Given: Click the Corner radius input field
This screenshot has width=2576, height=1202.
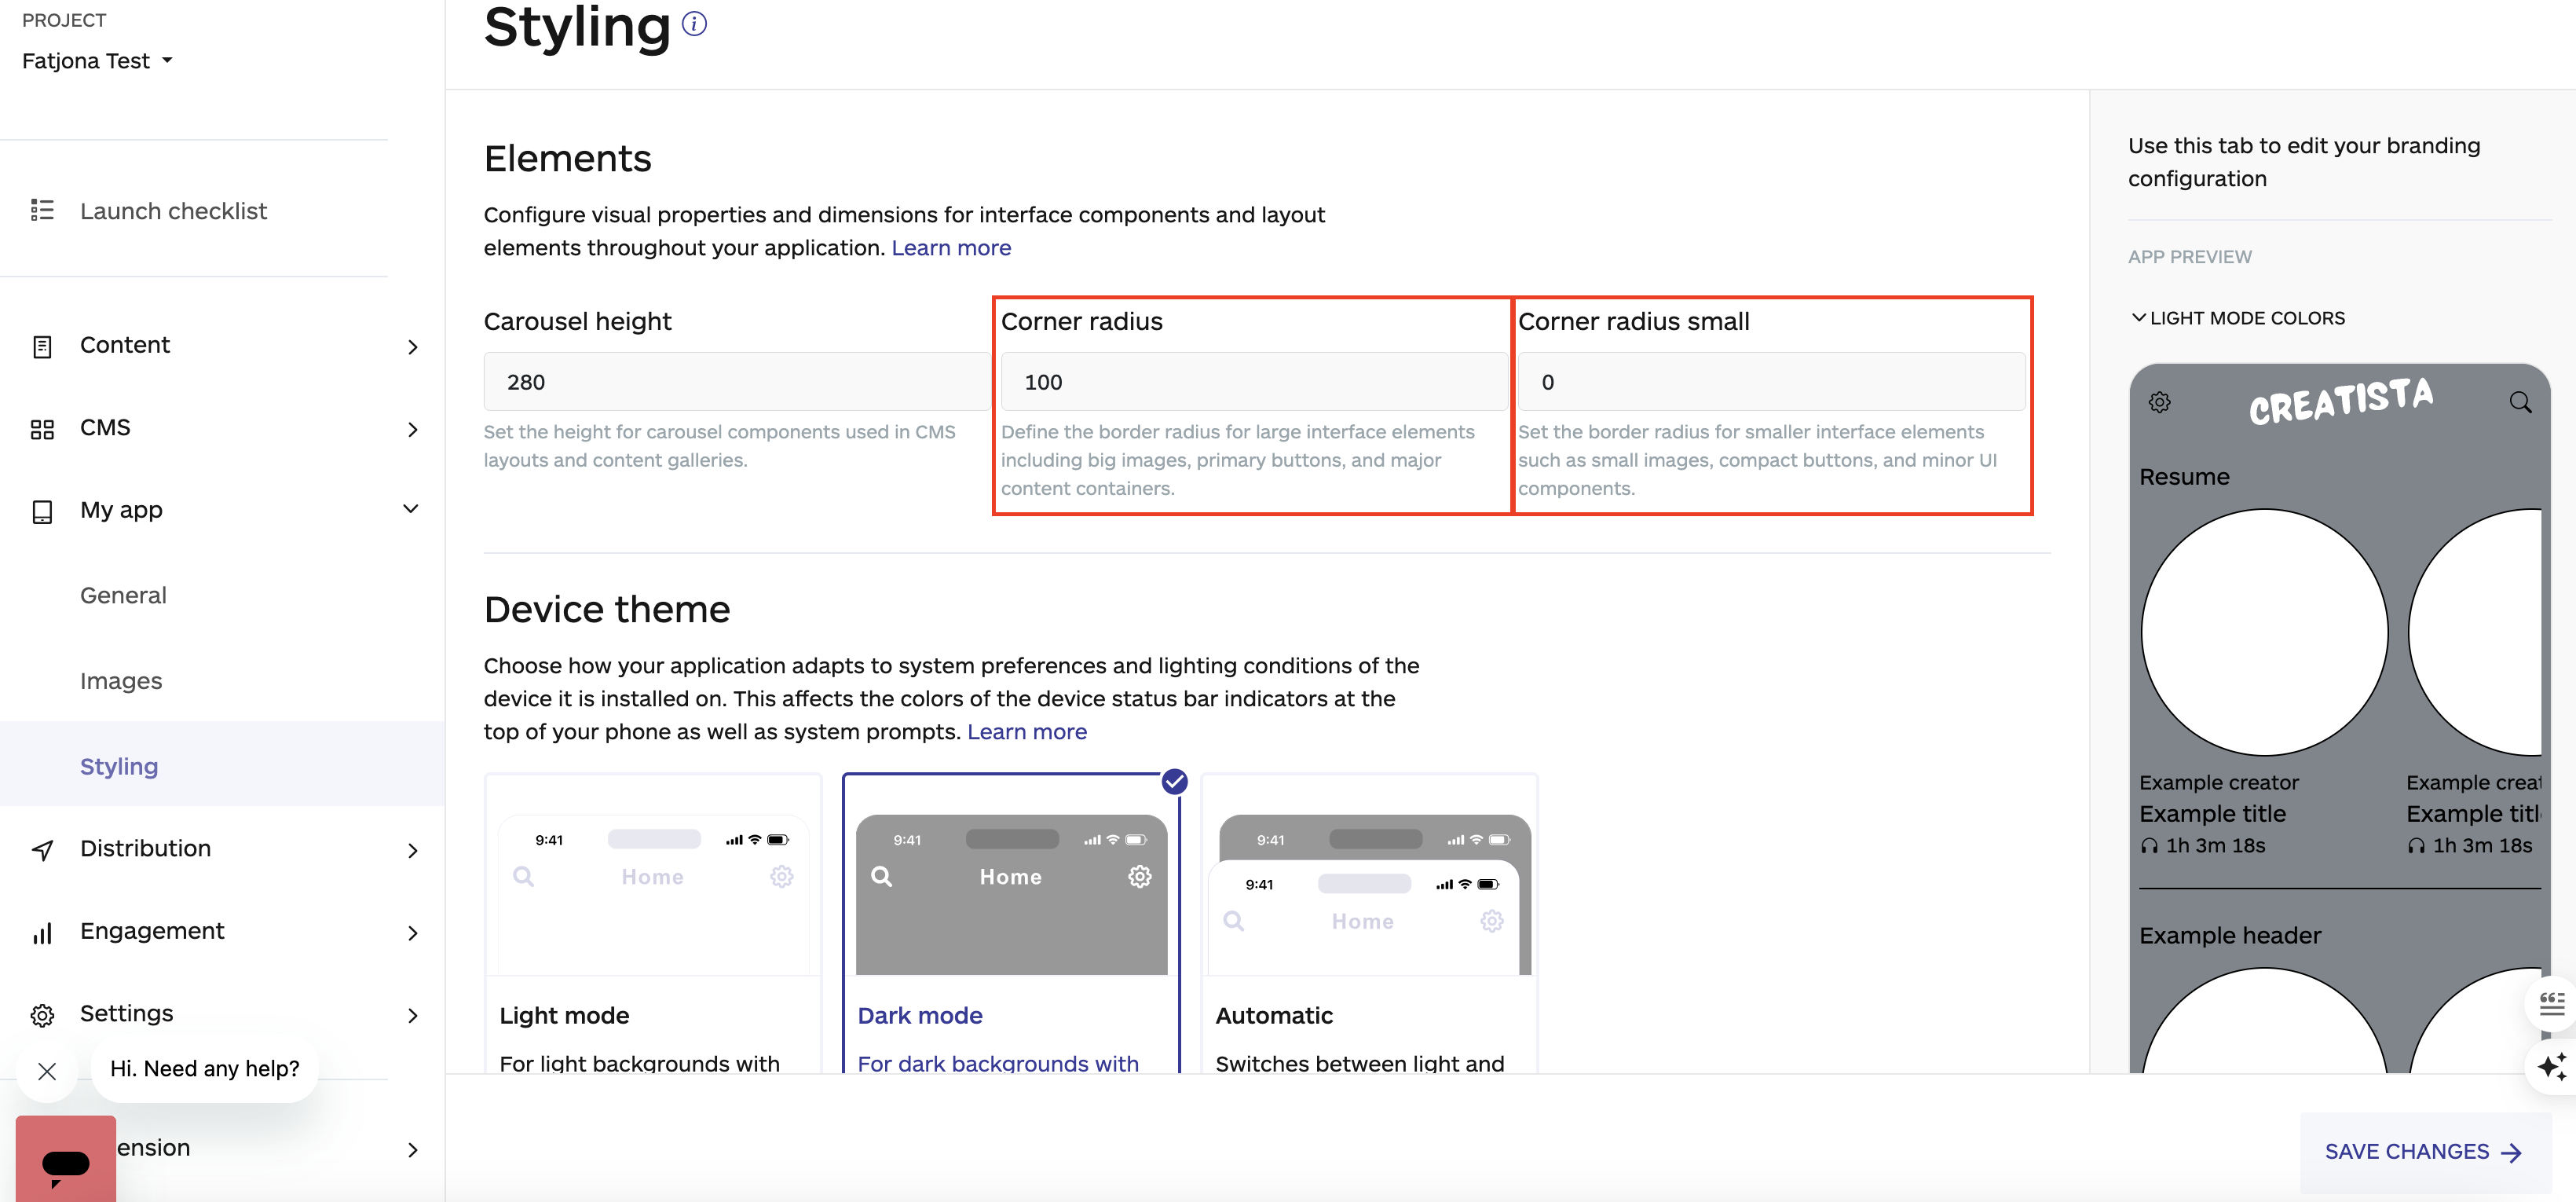Looking at the screenshot, I should [1252, 381].
